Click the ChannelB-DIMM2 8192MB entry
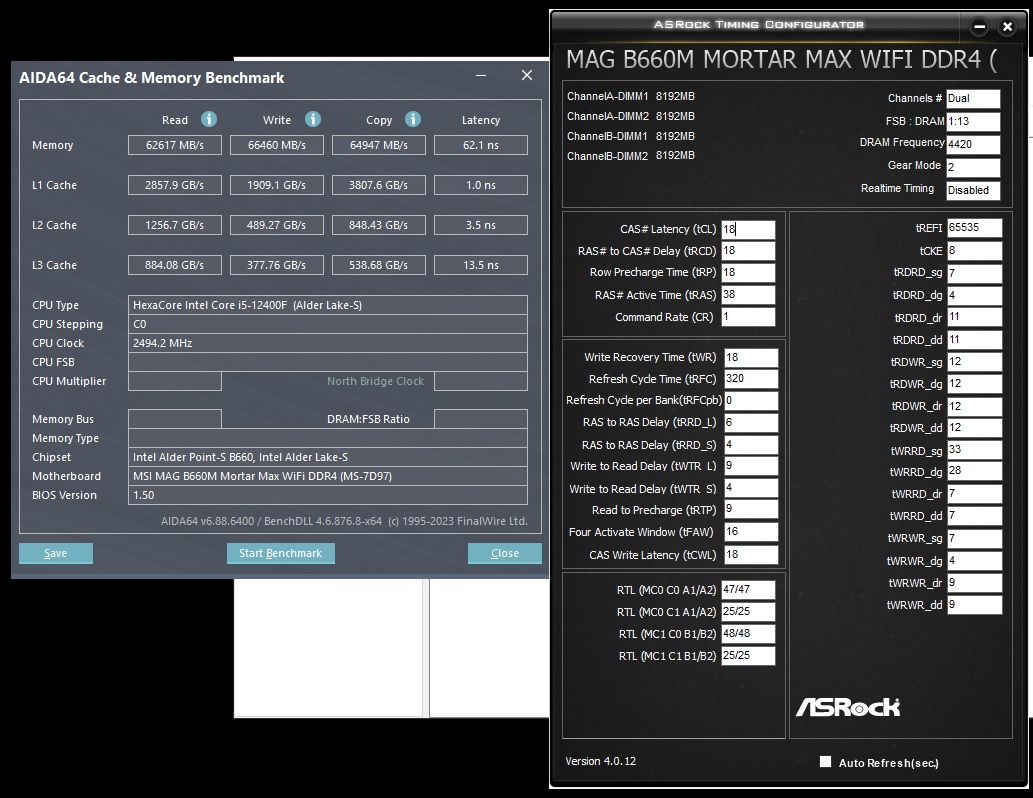The height and width of the screenshot is (798, 1033). (630, 156)
